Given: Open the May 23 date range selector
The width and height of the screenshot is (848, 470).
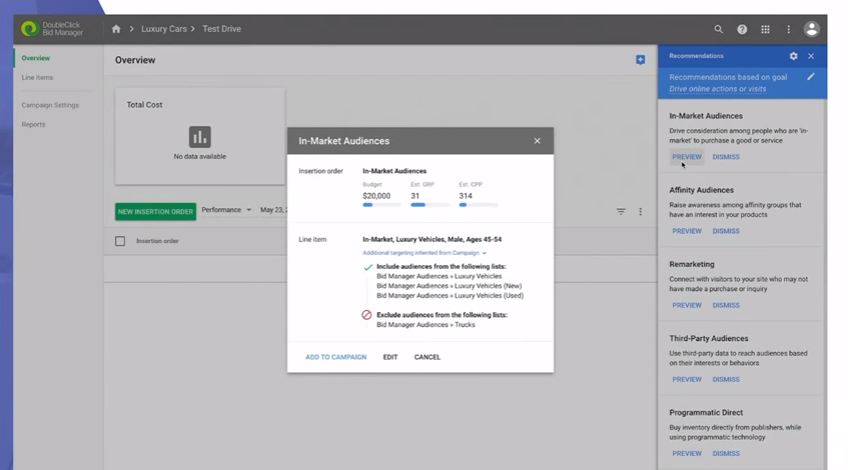Looking at the screenshot, I should tap(274, 210).
